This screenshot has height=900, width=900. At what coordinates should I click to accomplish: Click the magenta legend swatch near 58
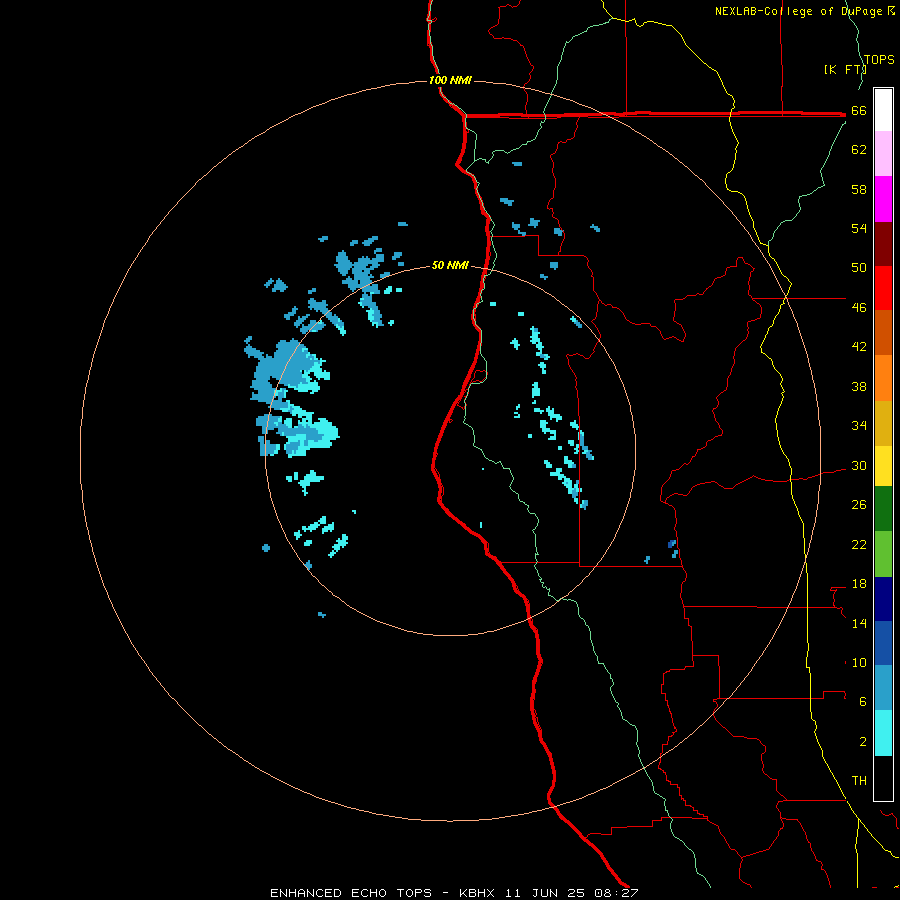(883, 199)
